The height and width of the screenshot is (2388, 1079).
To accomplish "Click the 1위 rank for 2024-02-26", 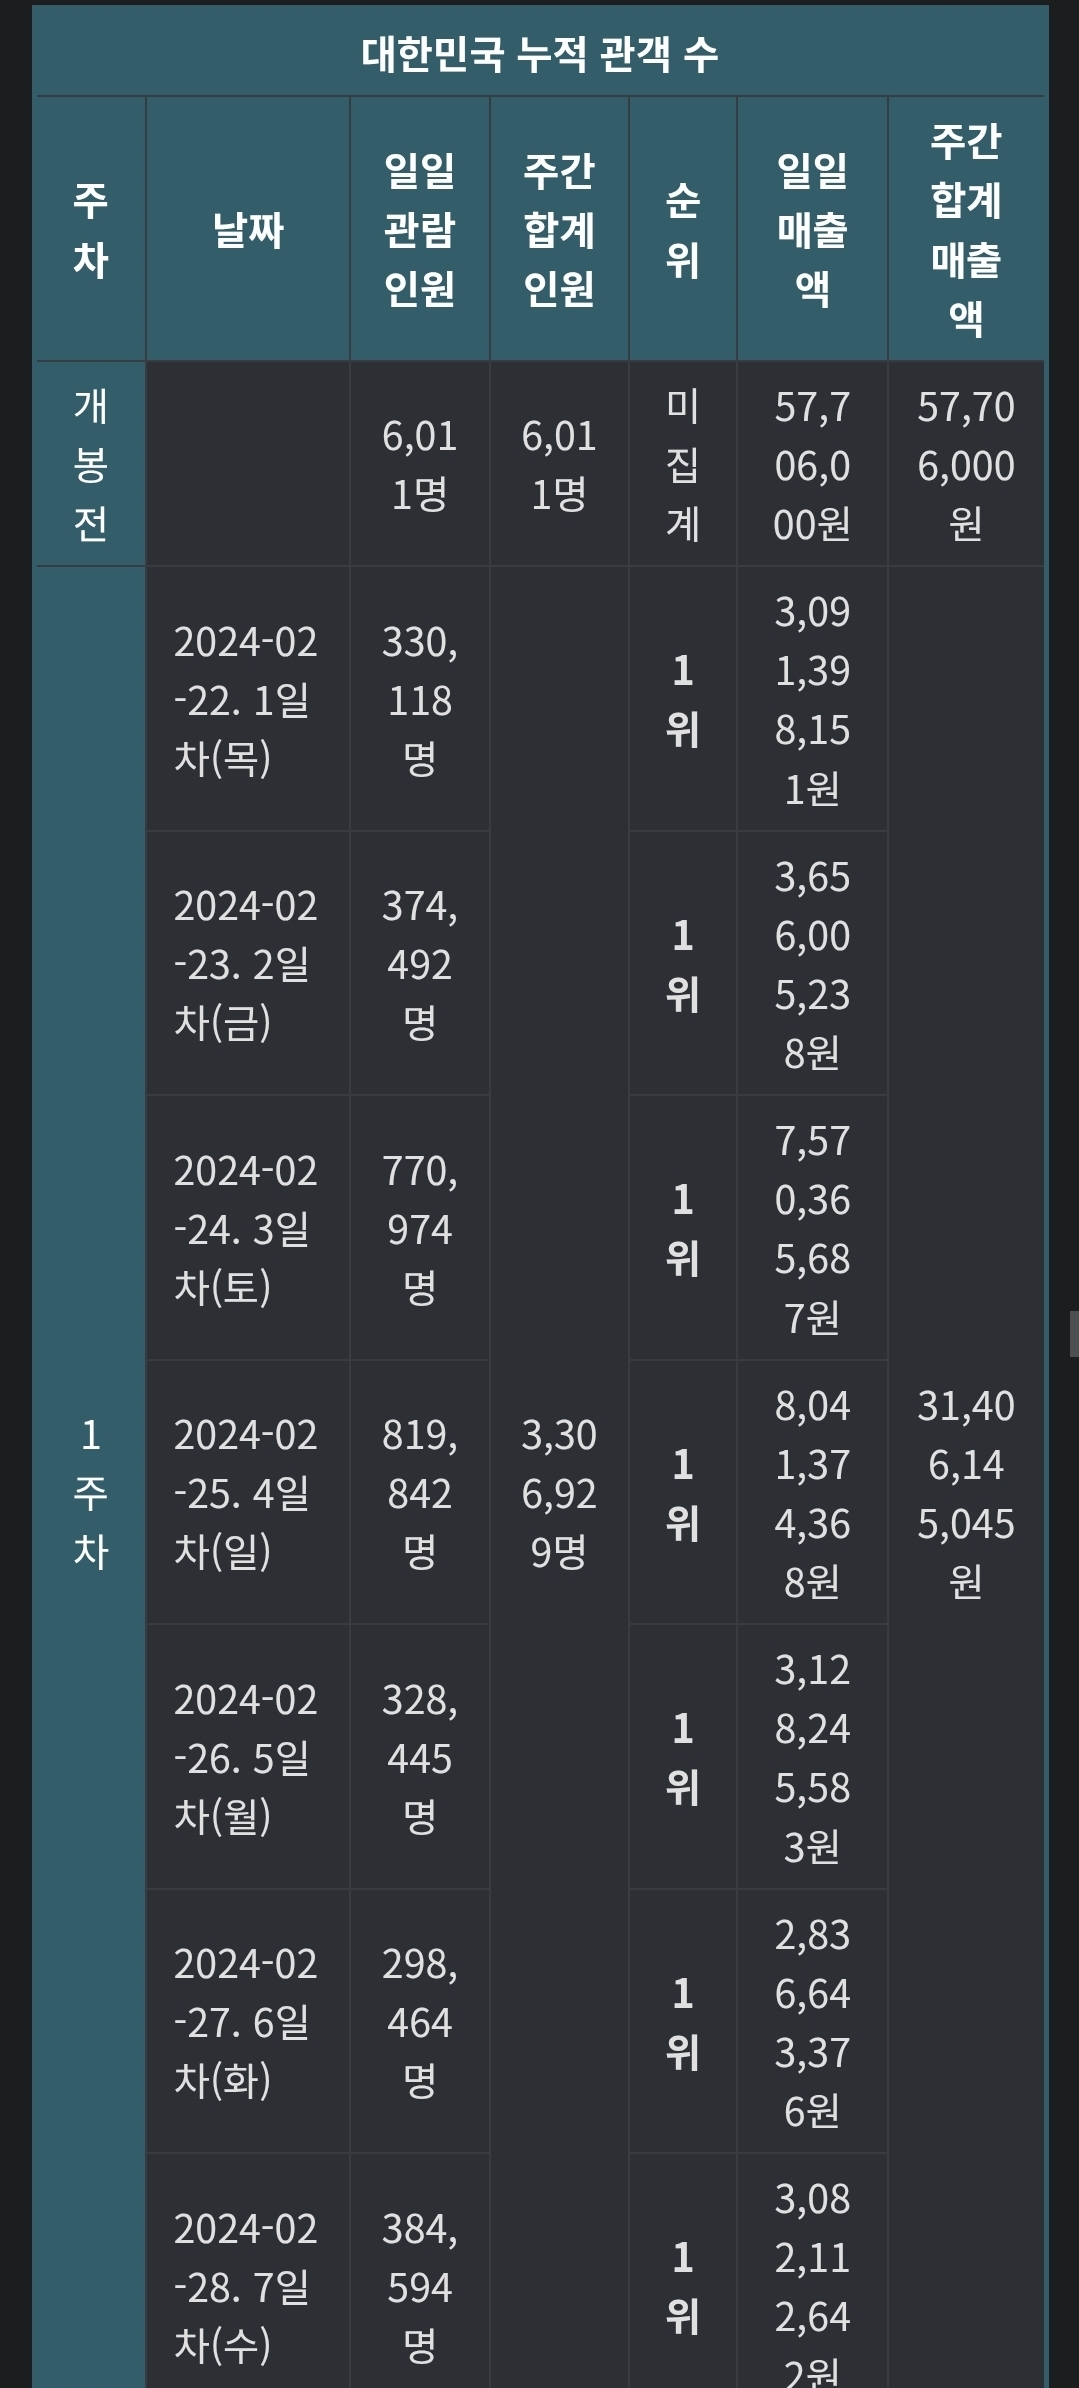I will click(682, 1758).
